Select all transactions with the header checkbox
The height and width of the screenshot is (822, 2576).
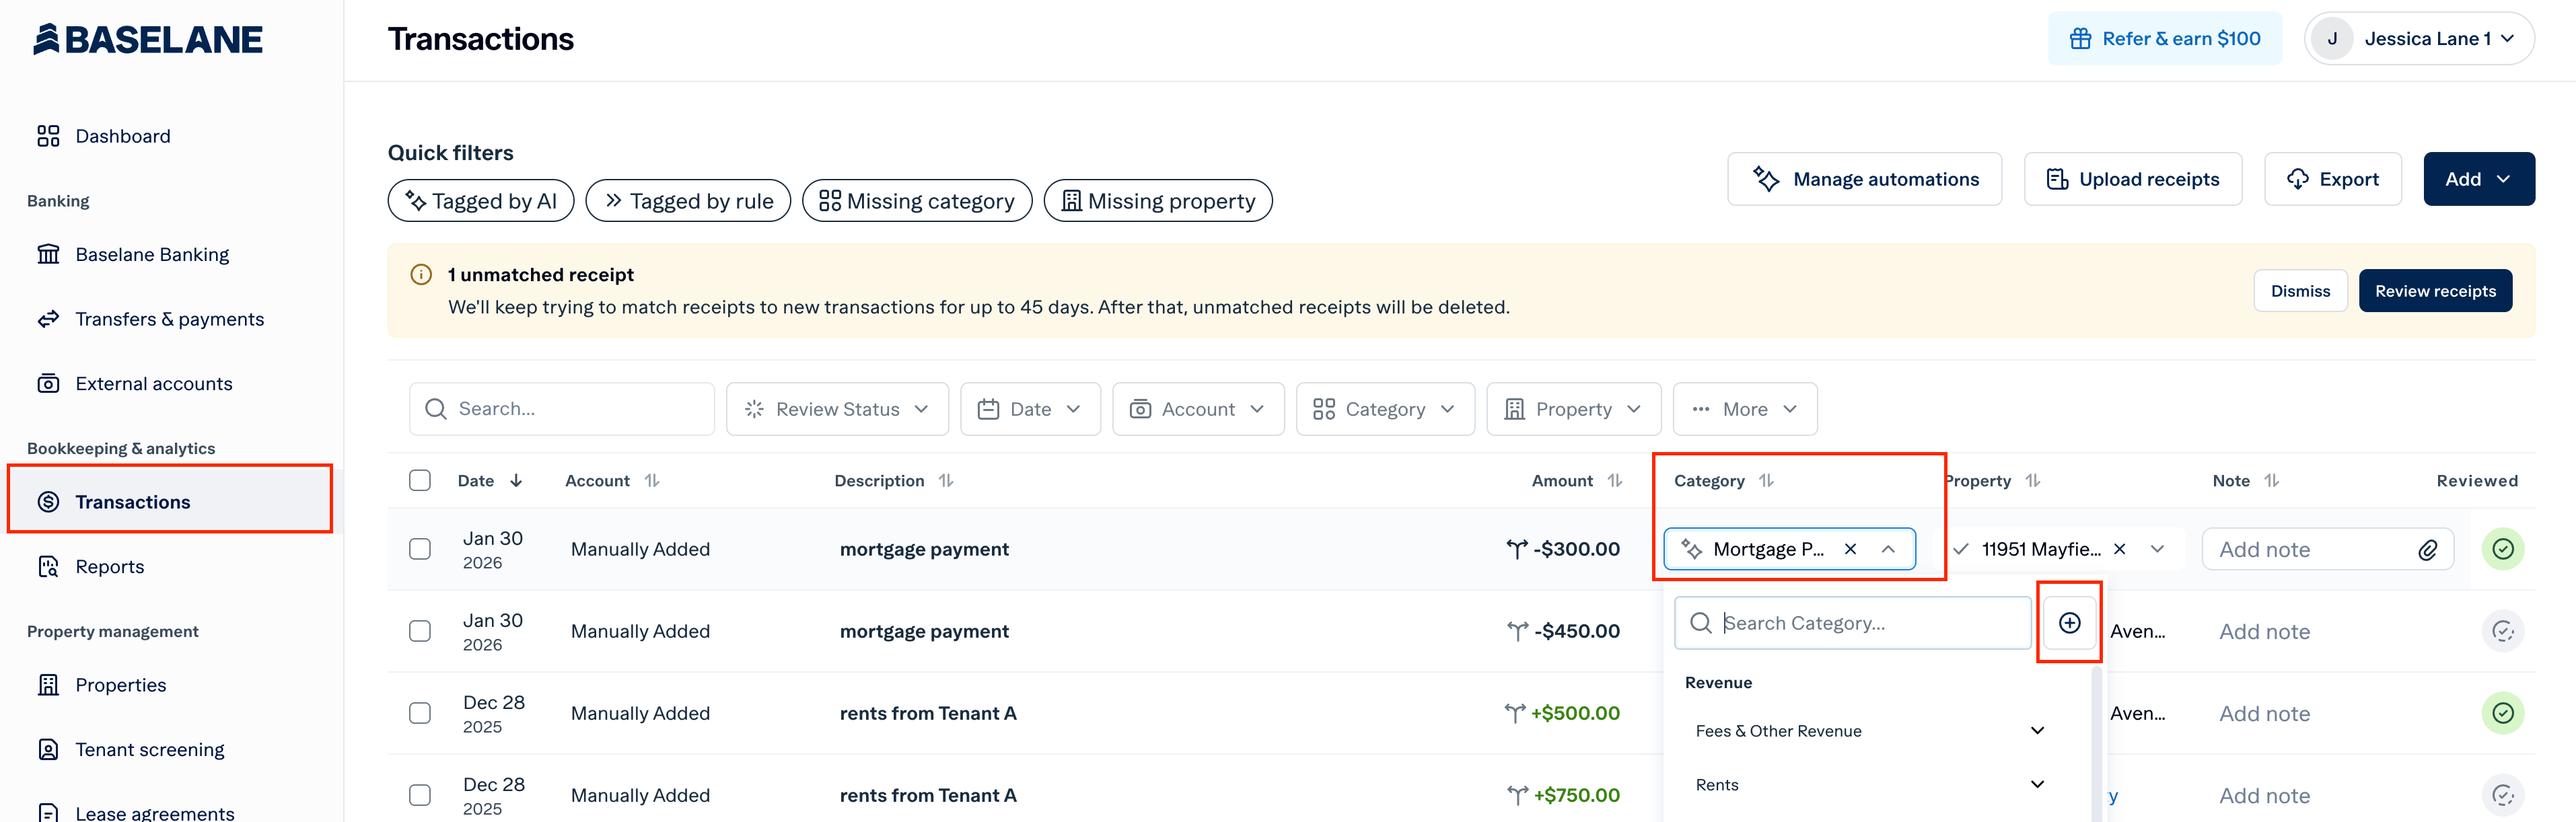[x=420, y=480]
